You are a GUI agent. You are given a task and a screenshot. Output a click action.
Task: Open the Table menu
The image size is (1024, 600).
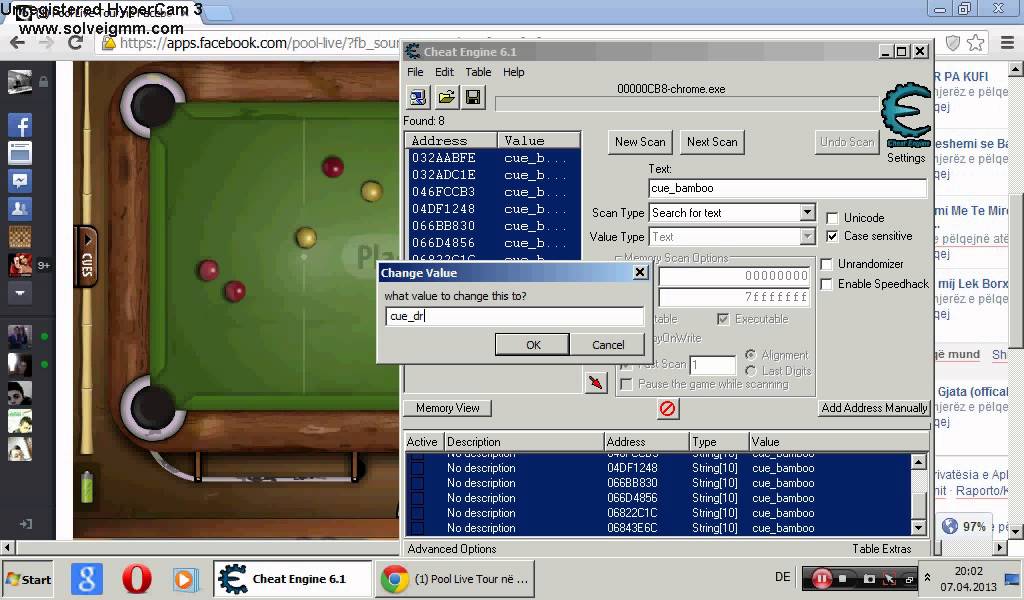point(478,72)
